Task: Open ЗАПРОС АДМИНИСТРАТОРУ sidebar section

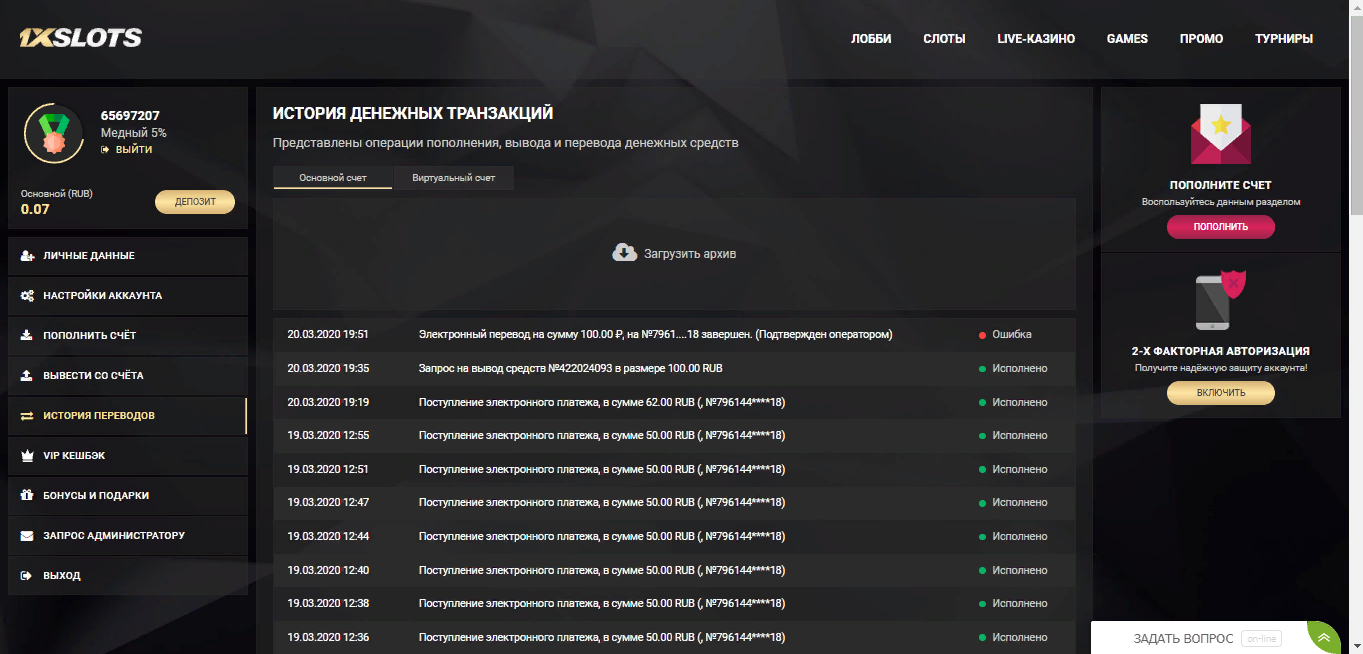Action: click(127, 536)
